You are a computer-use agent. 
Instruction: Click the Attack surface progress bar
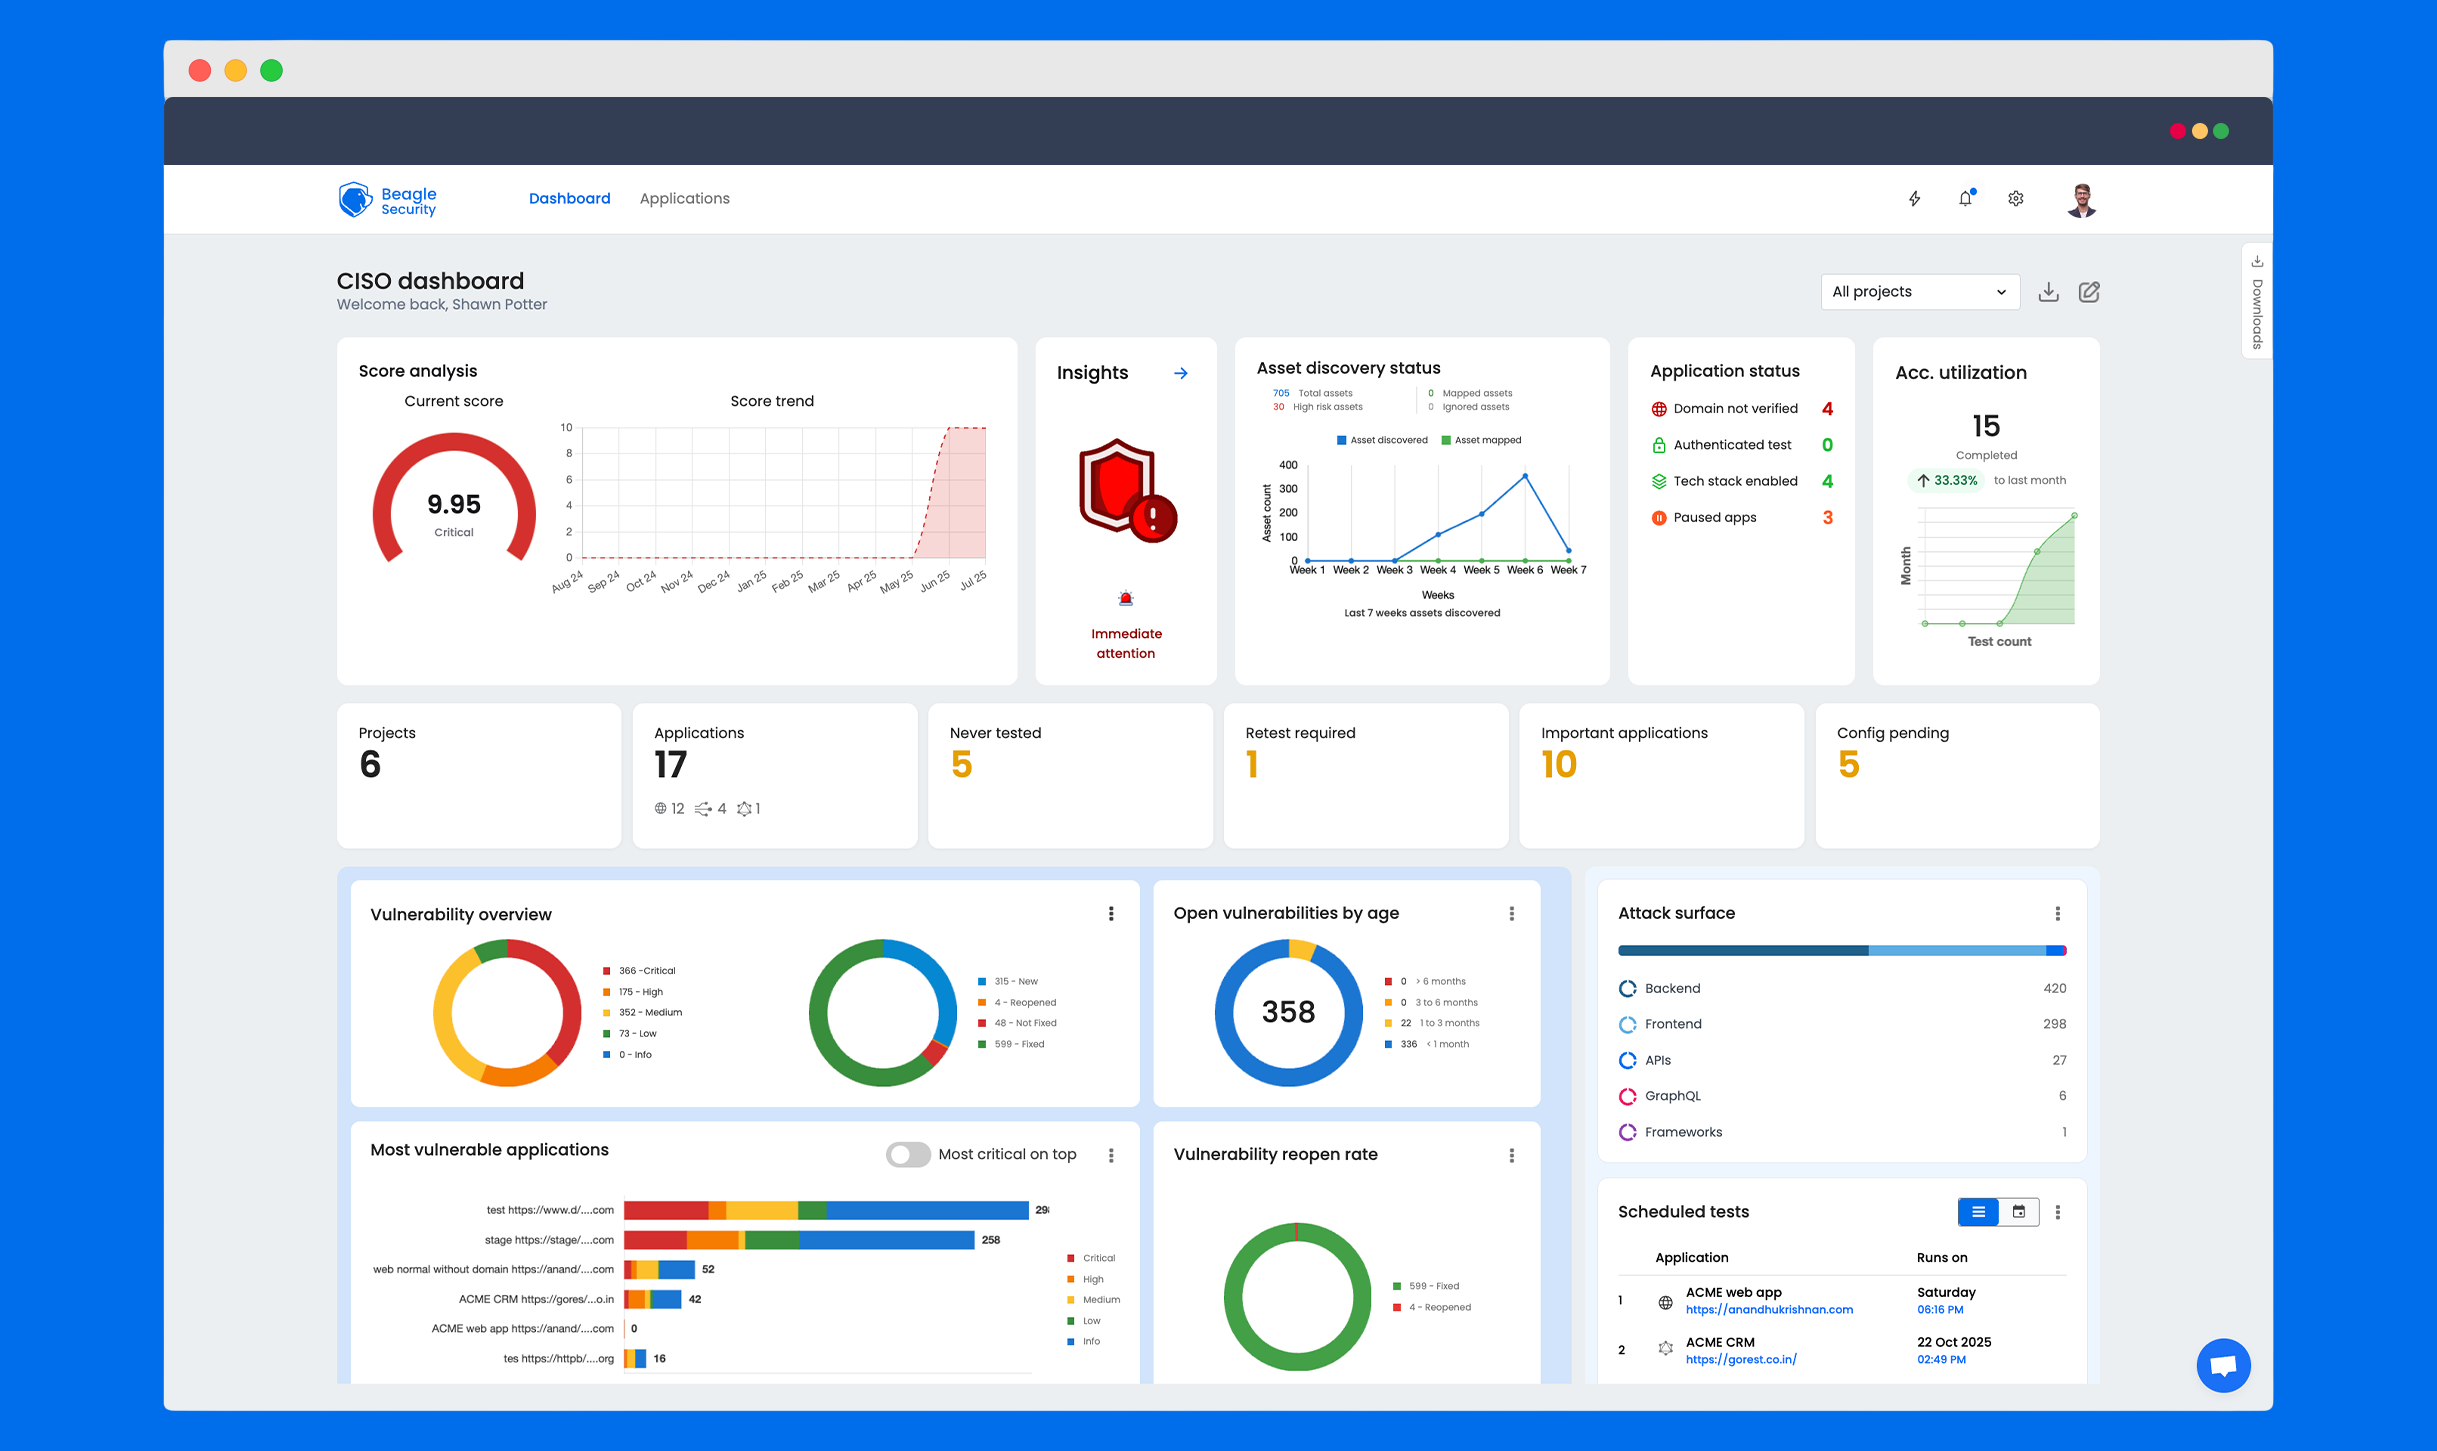pyautogui.click(x=1841, y=950)
